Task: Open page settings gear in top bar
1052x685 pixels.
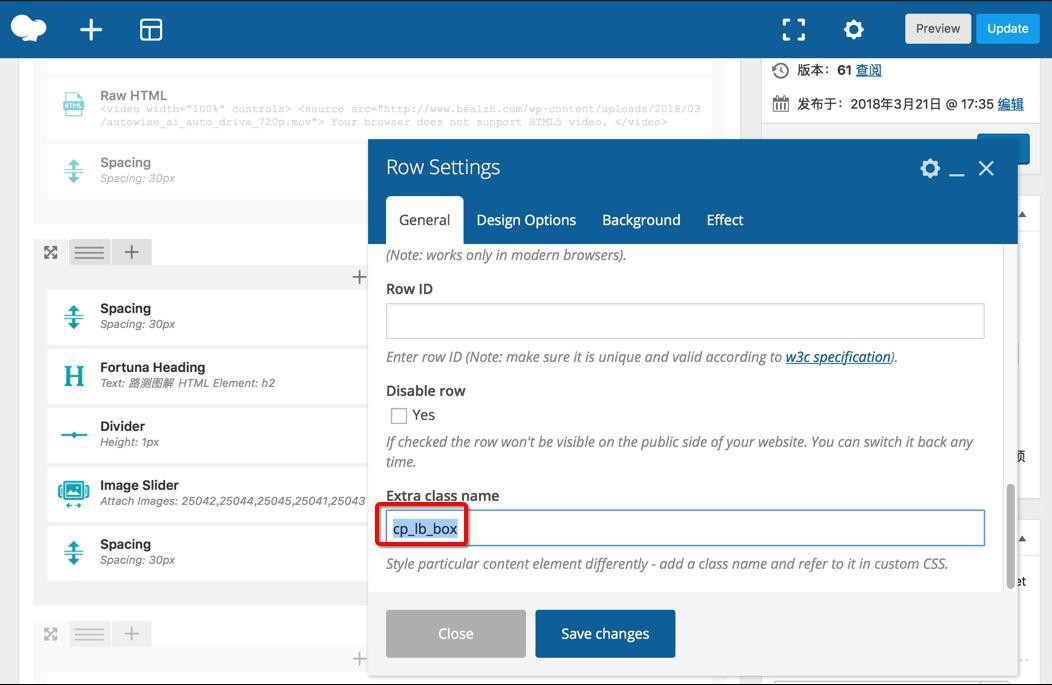Action: [x=853, y=30]
